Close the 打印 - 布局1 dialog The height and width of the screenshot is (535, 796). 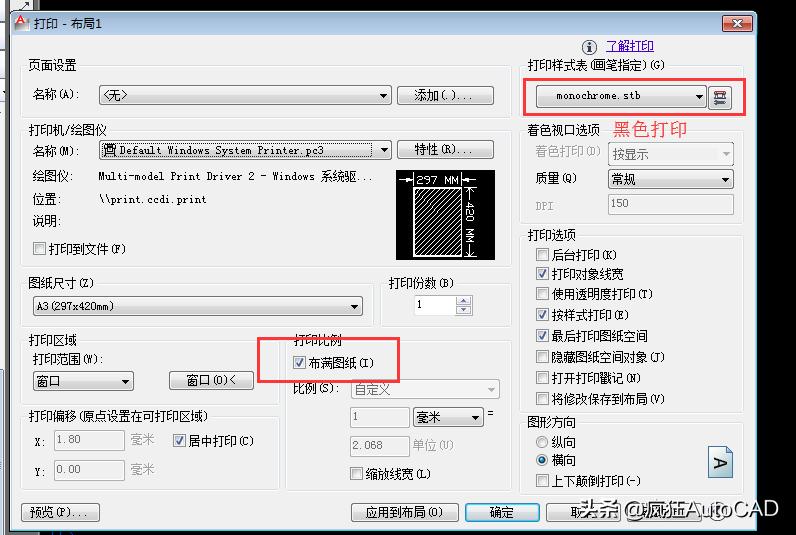pyautogui.click(x=737, y=23)
